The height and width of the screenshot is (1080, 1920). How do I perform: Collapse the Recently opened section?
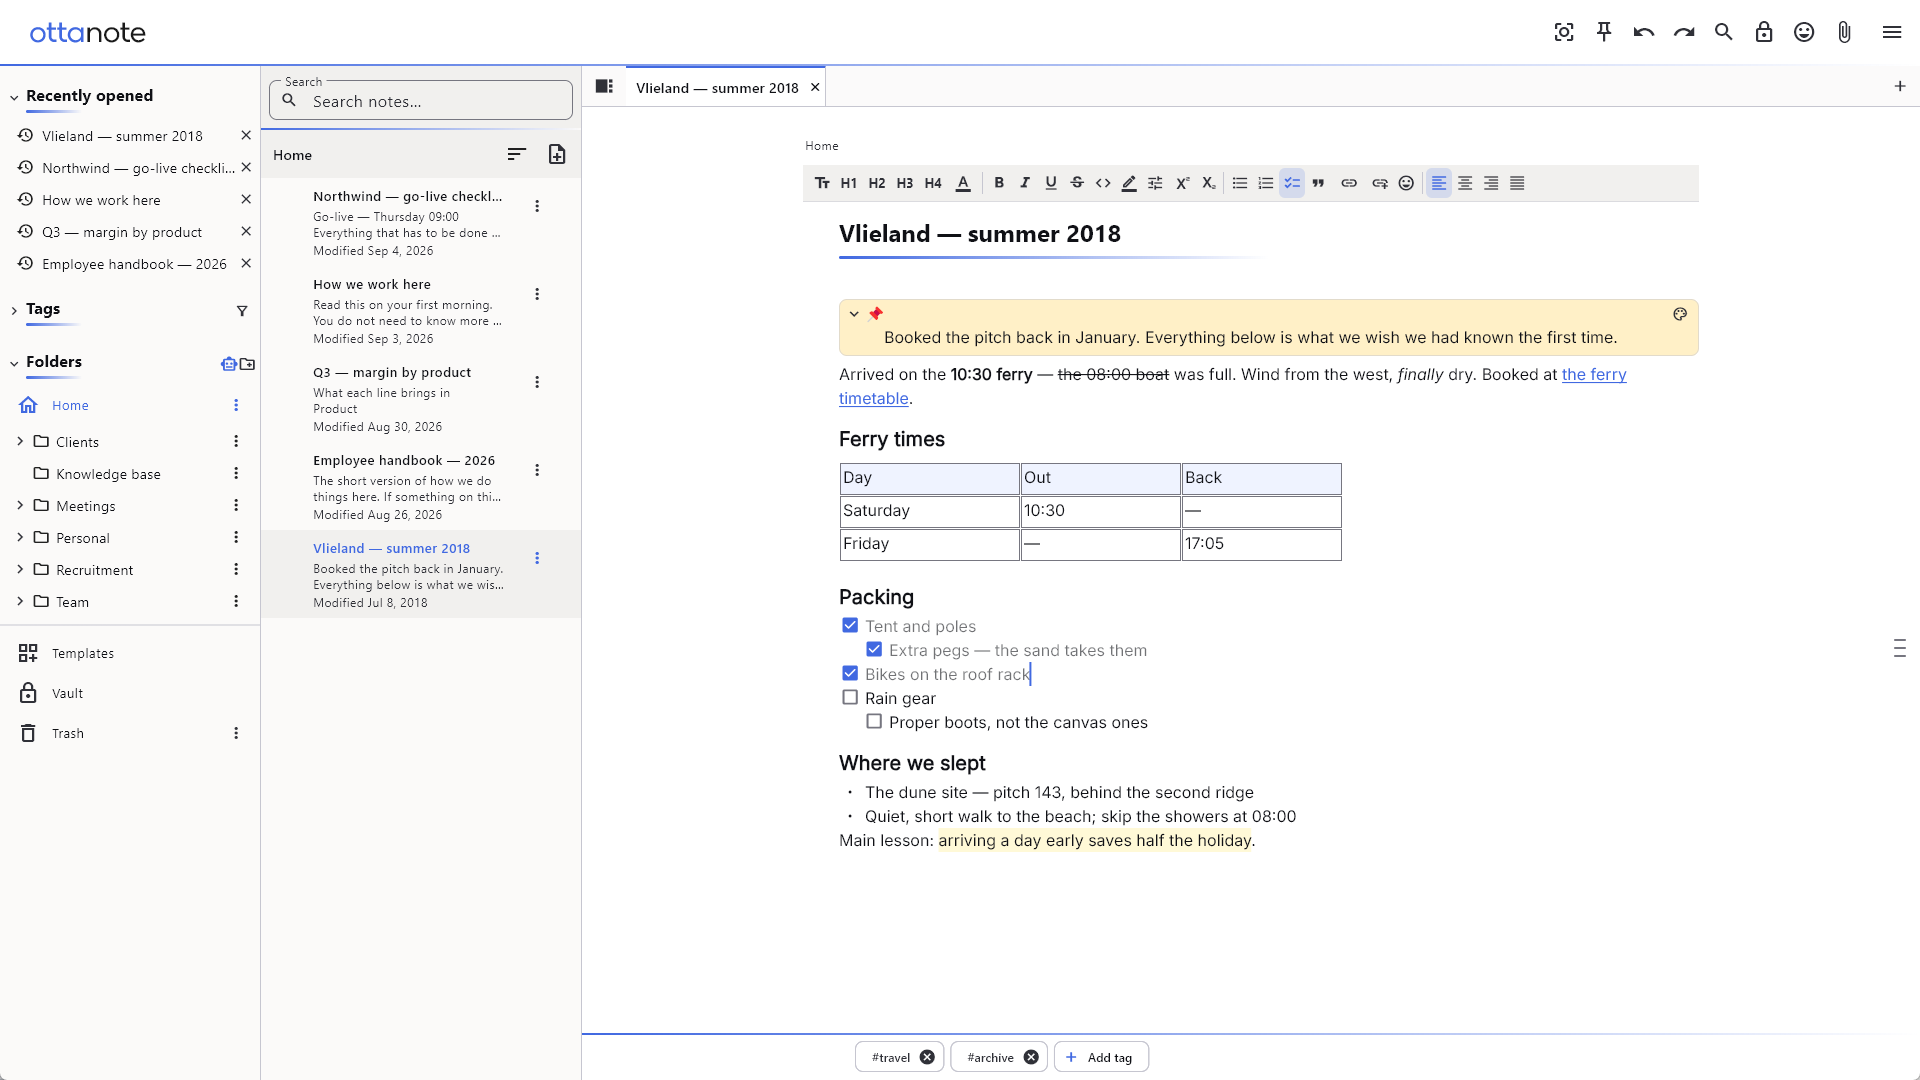pyautogui.click(x=14, y=97)
